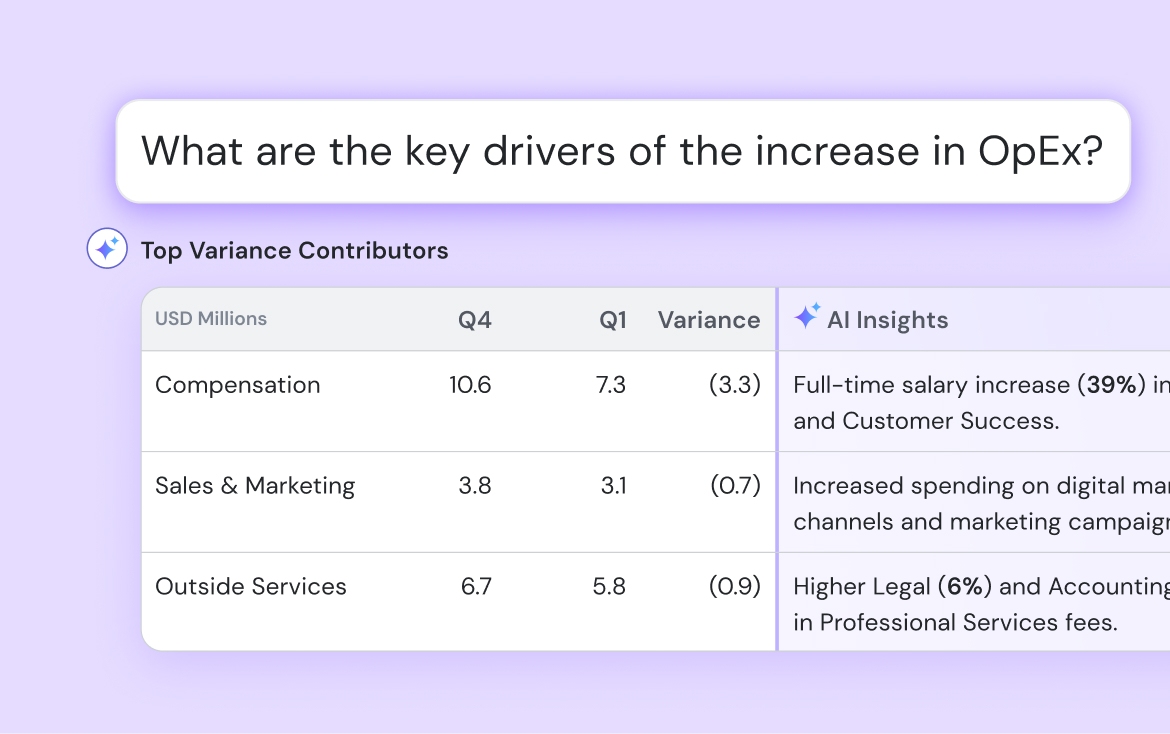The width and height of the screenshot is (1170, 734).
Task: Click the Outside Services Q4 value 6.7
Action: [476, 587]
